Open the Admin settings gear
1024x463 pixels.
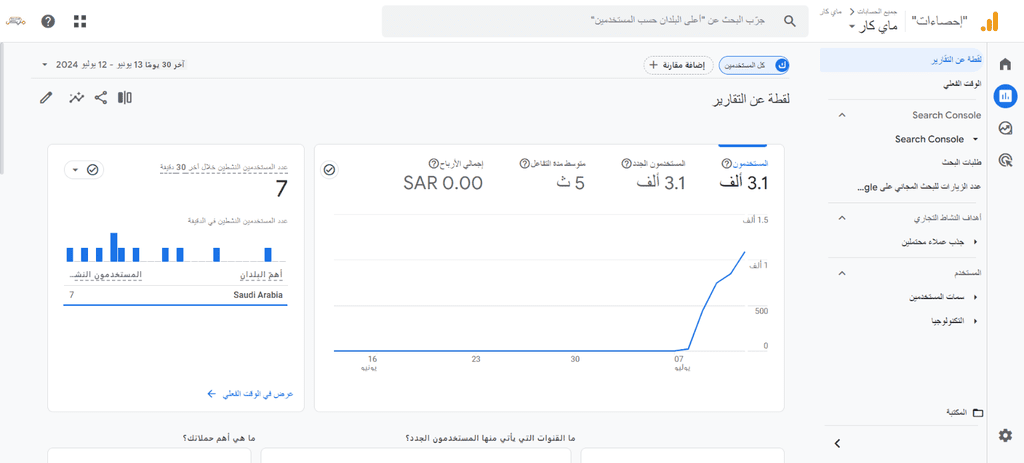pyautogui.click(x=1005, y=435)
